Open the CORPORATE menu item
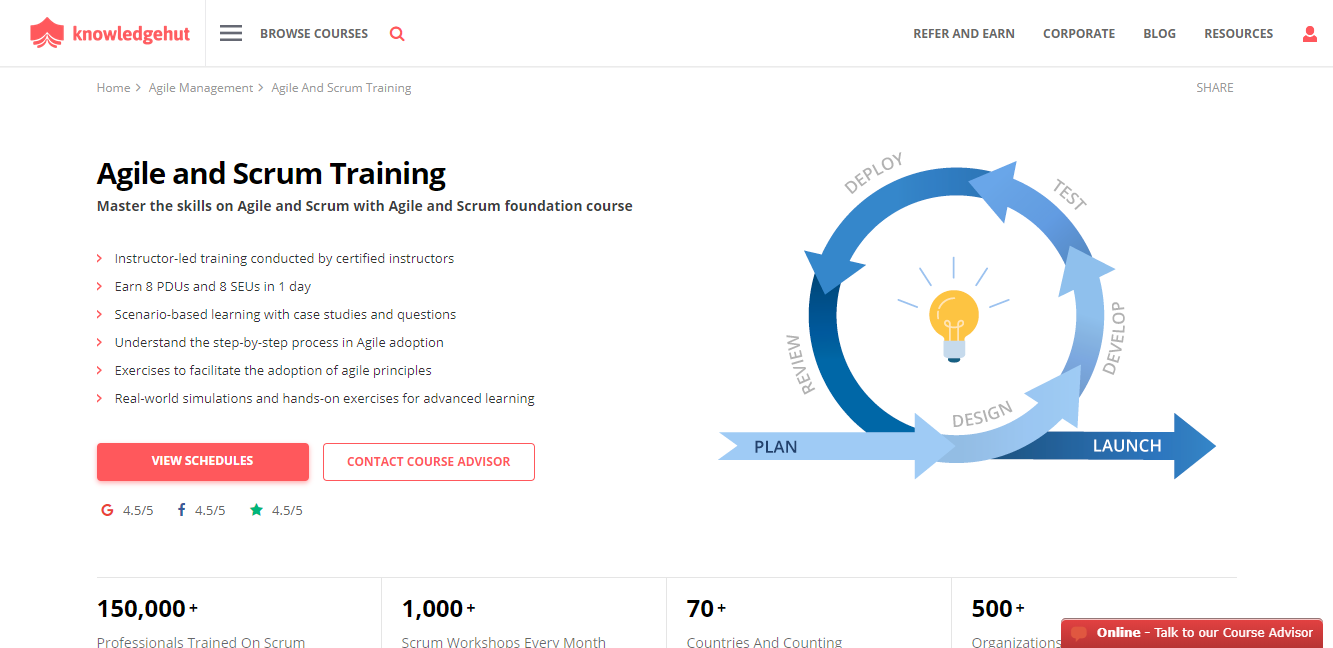Image resolution: width=1333 pixels, height=648 pixels. pos(1079,33)
